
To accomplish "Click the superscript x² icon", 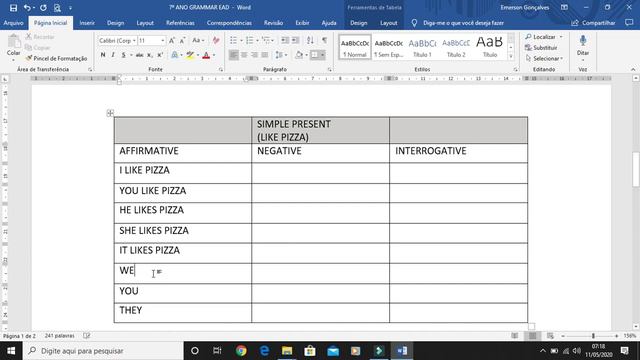I will coord(160,55).
